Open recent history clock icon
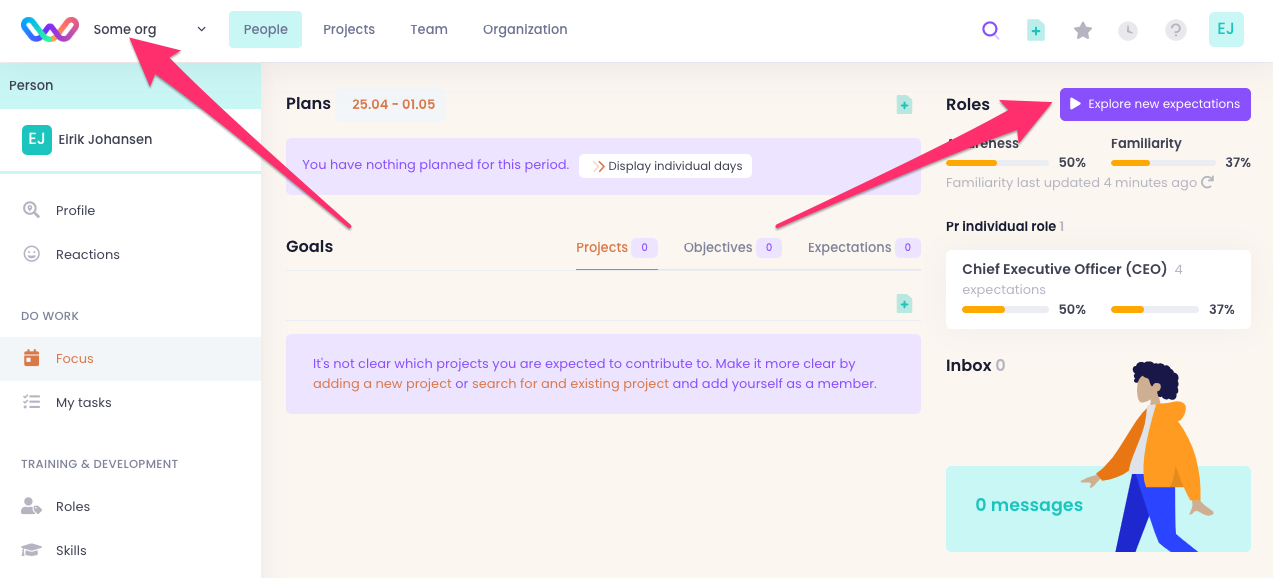Image resolution: width=1273 pixels, height=578 pixels. coord(1128,30)
